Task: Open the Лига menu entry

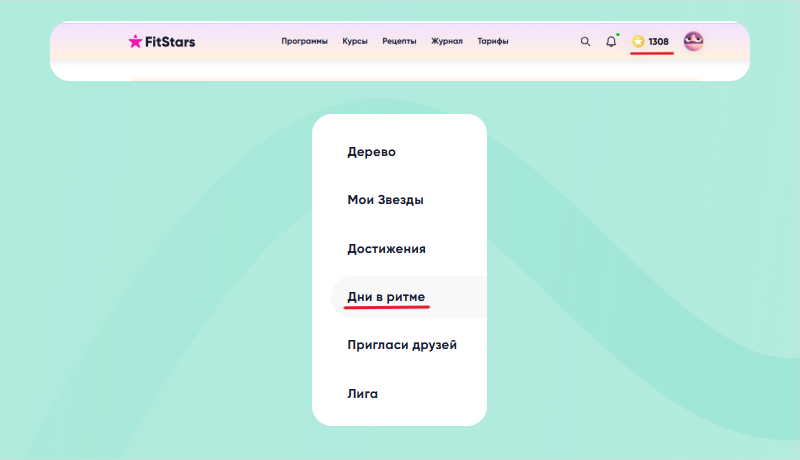Action: 362,394
